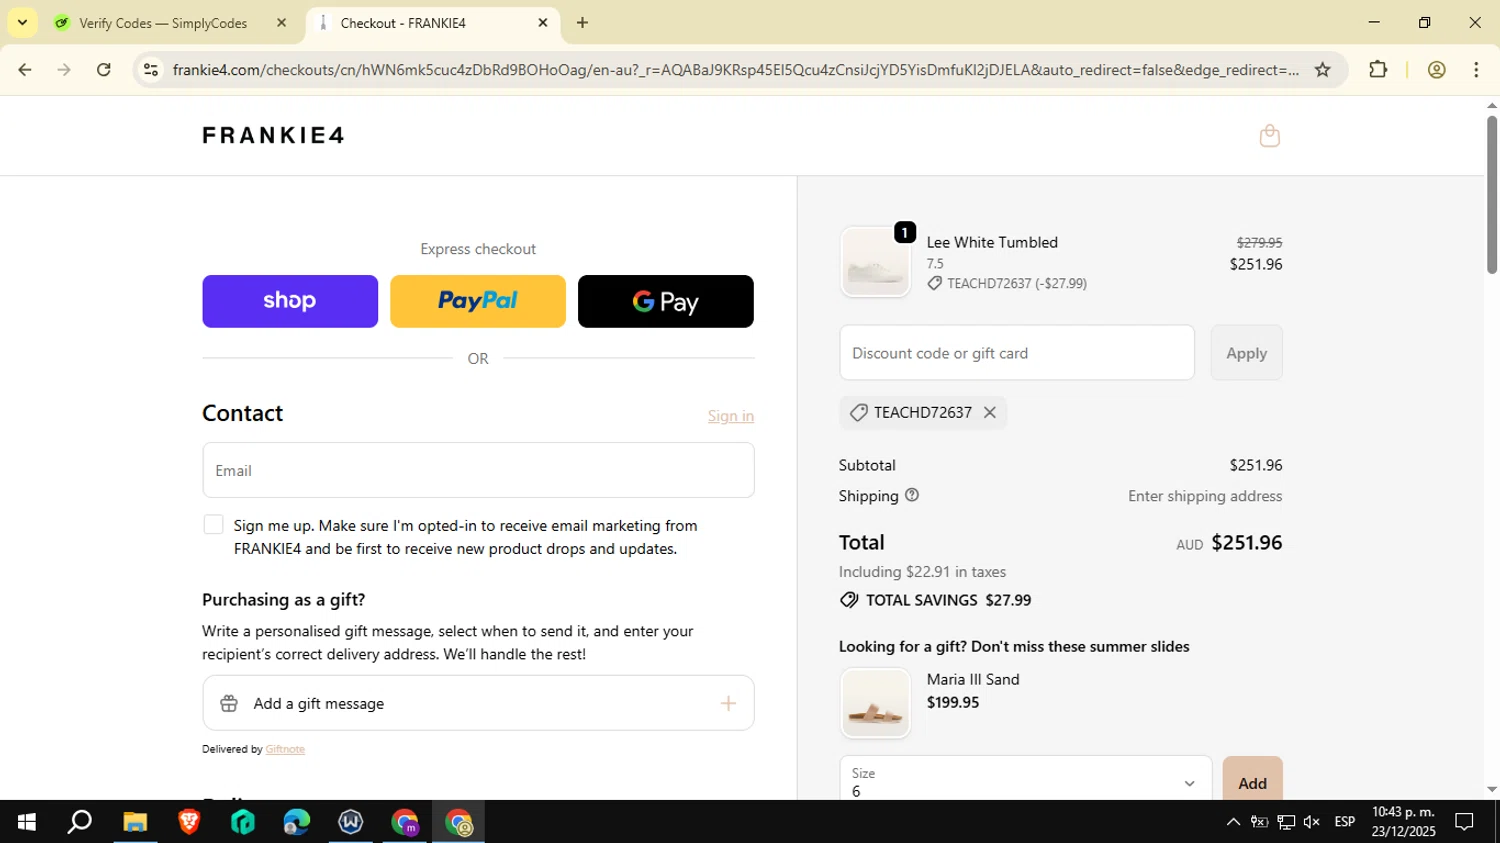Click the network tray icon
The height and width of the screenshot is (843, 1500).
[1286, 822]
